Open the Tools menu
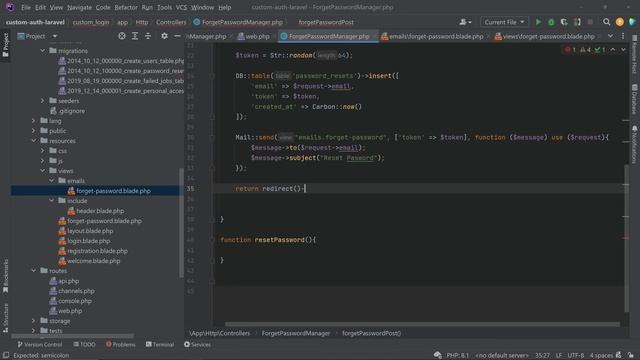Screen dimensions: 640x360 164,7
